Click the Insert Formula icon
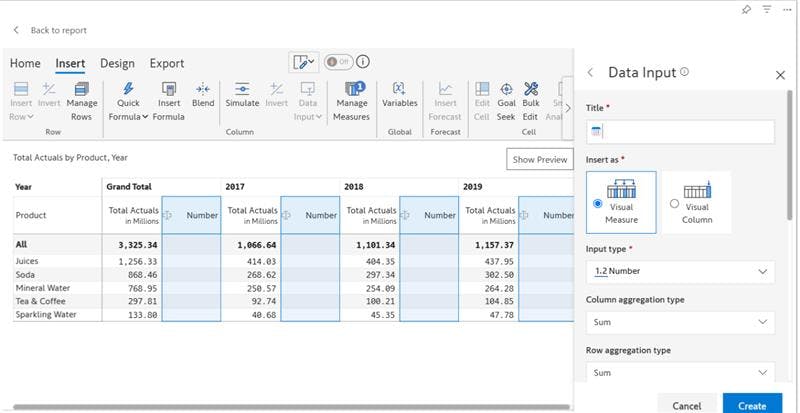800x413 pixels. click(x=168, y=90)
